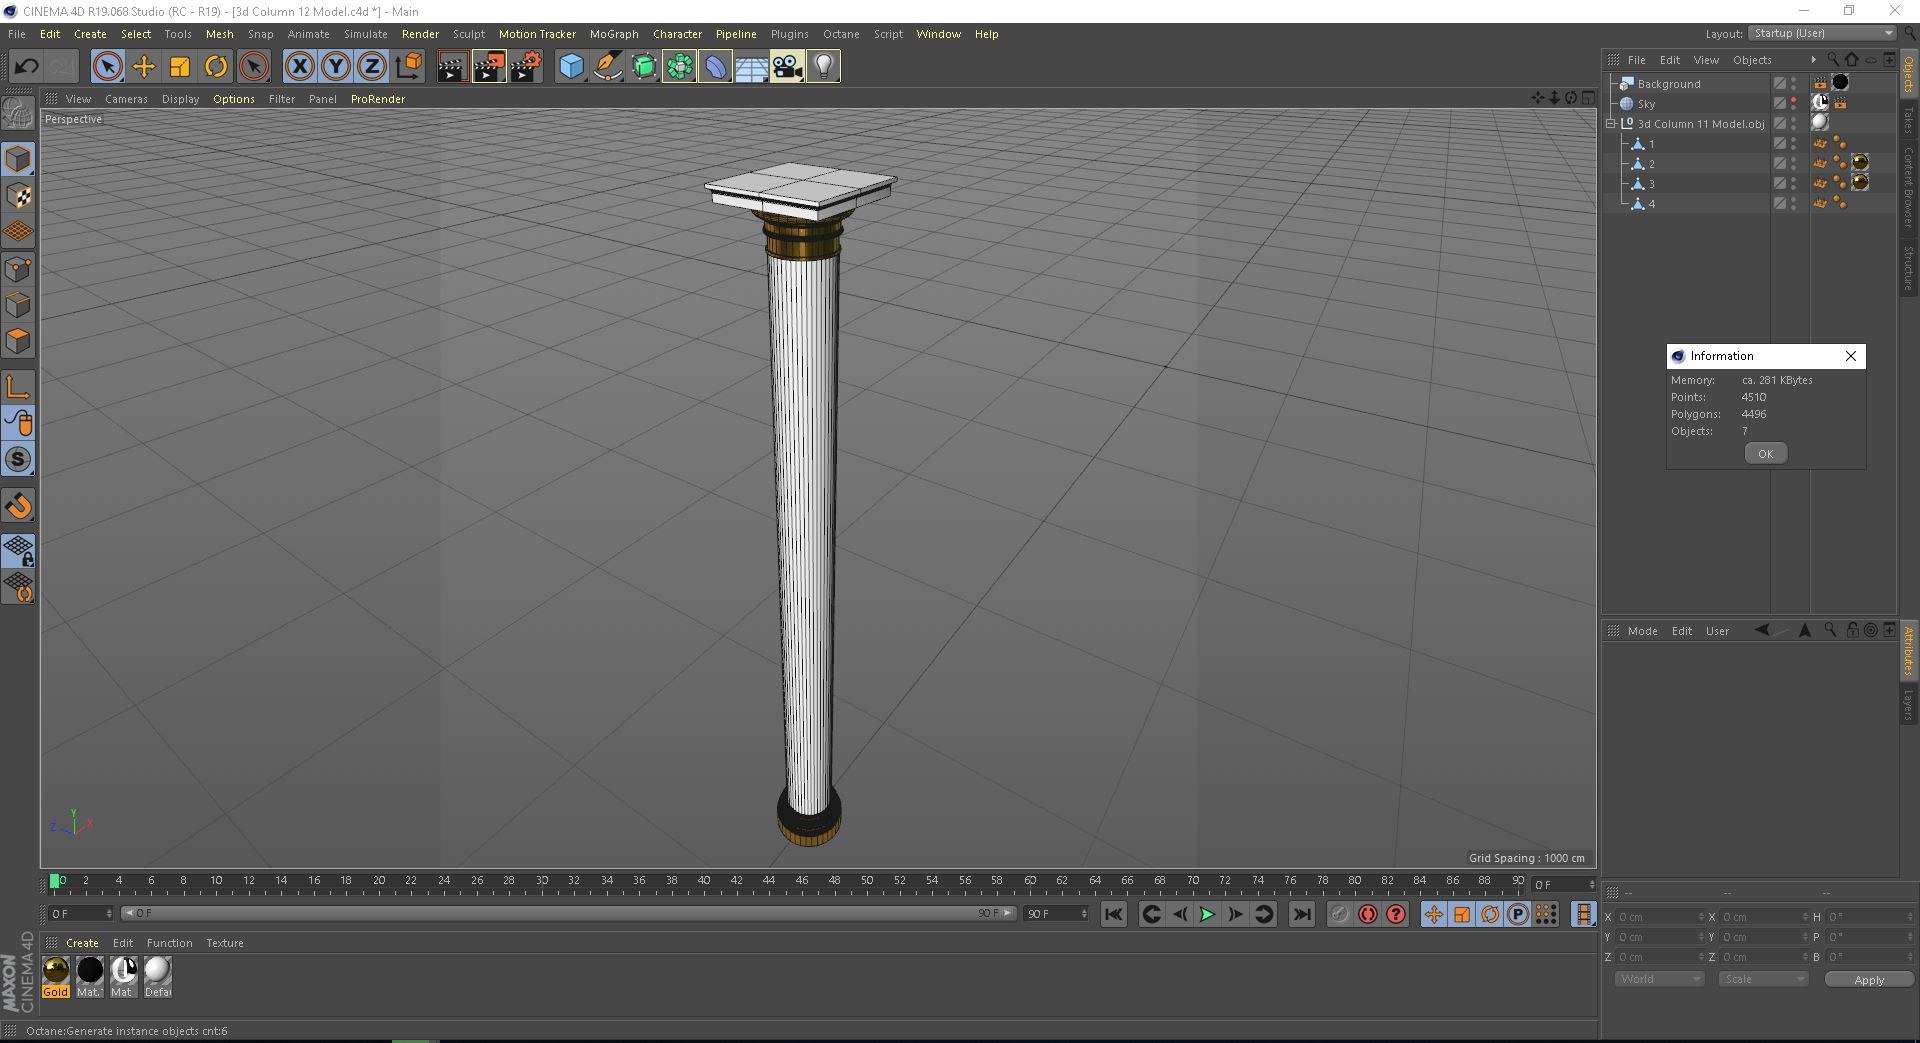
Task: Select the Move tool in top toolbar
Action: pos(144,67)
